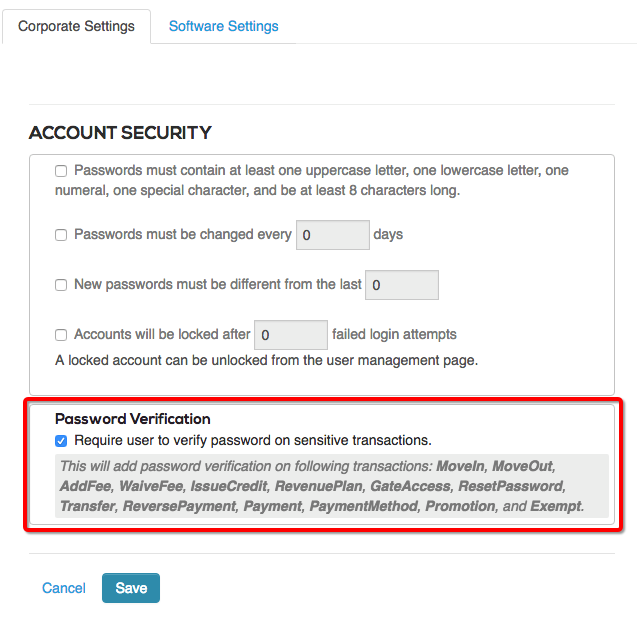Select the failed login attempts number field
The width and height of the screenshot is (637, 618).
pos(291,335)
